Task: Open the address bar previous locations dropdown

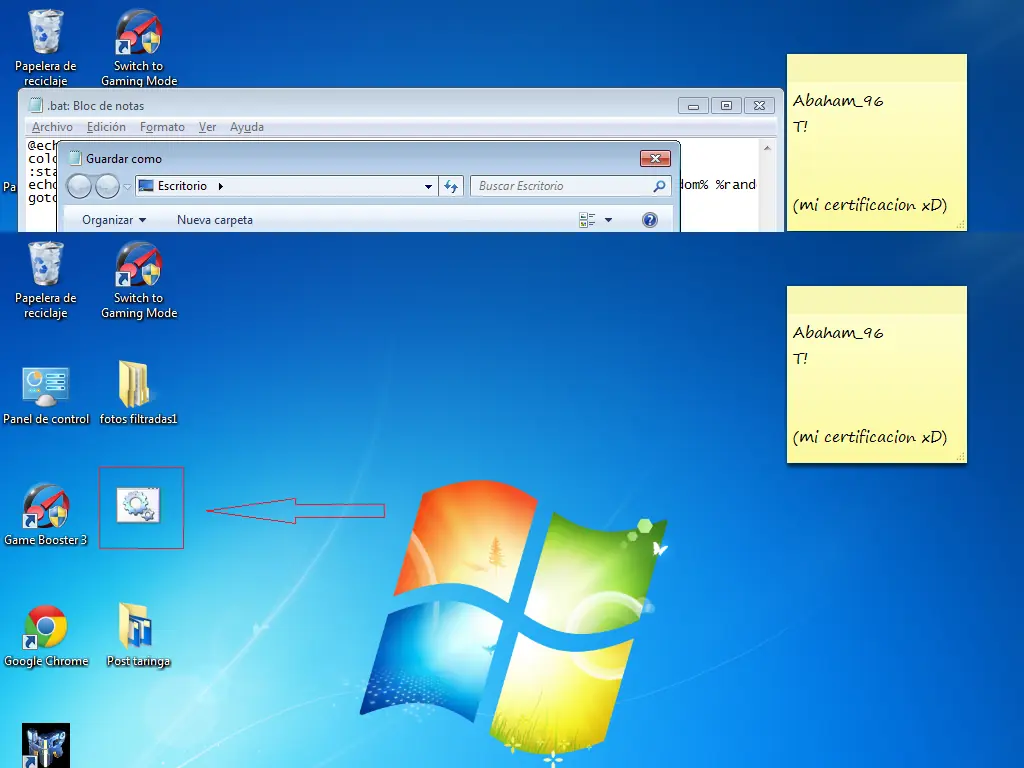Action: click(428, 186)
